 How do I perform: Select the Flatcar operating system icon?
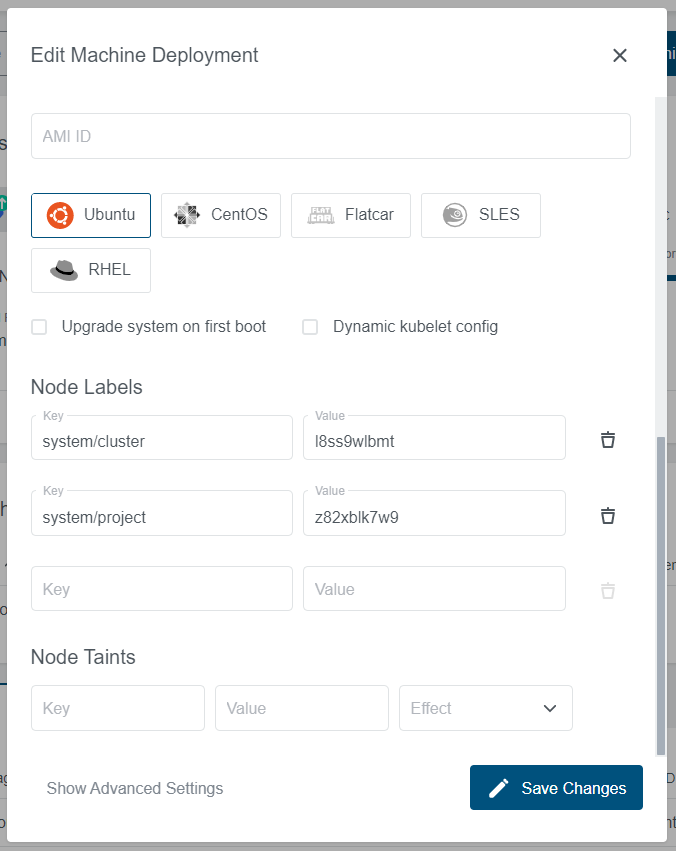click(321, 214)
